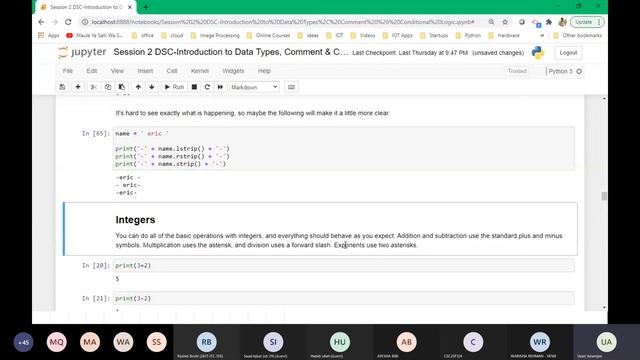Screen dimensions: 640x360
Task: Open the zoom magnifier icon in address bar
Action: tap(491, 22)
